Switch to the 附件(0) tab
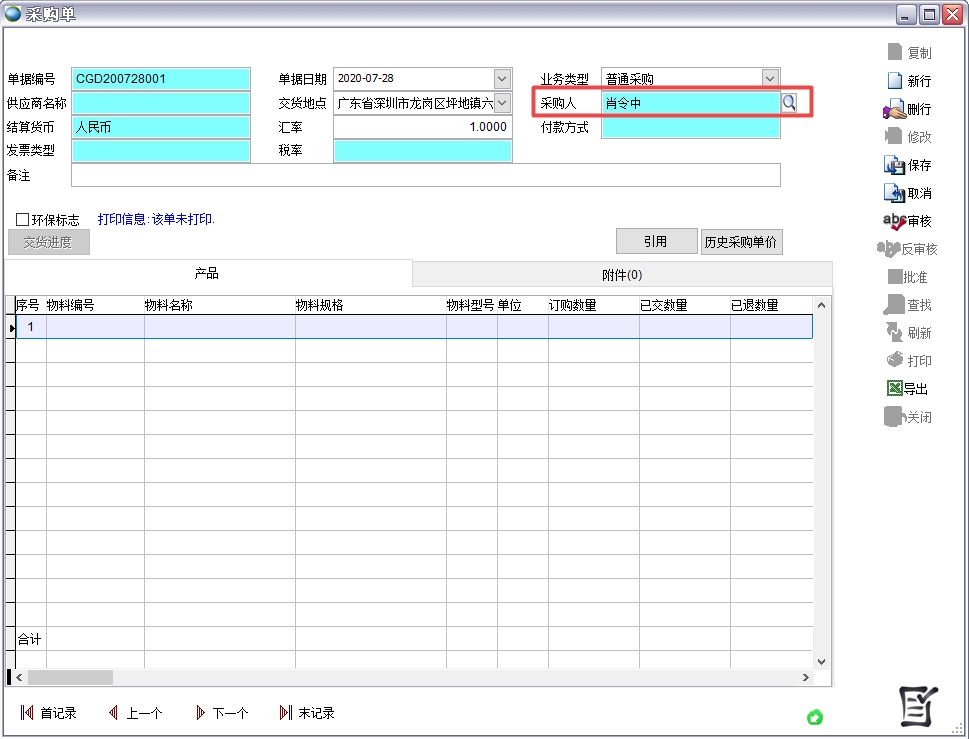 click(x=622, y=274)
